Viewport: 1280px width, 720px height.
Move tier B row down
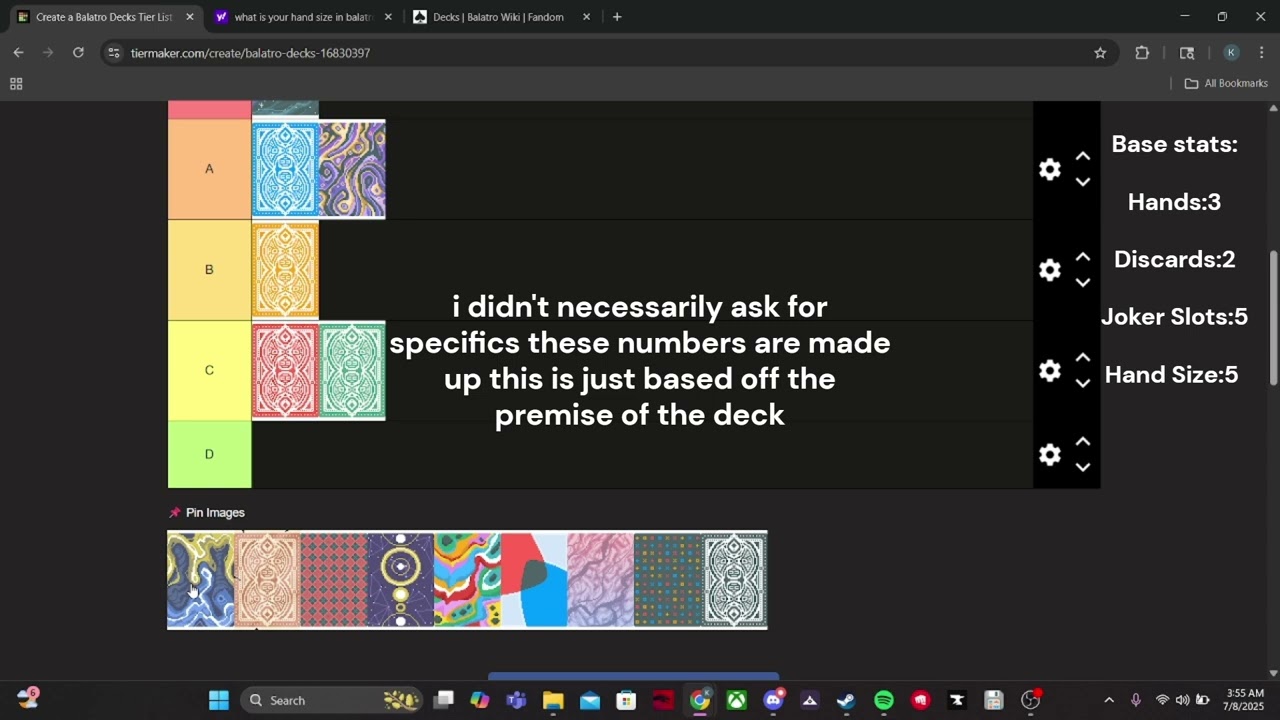tap(1083, 282)
